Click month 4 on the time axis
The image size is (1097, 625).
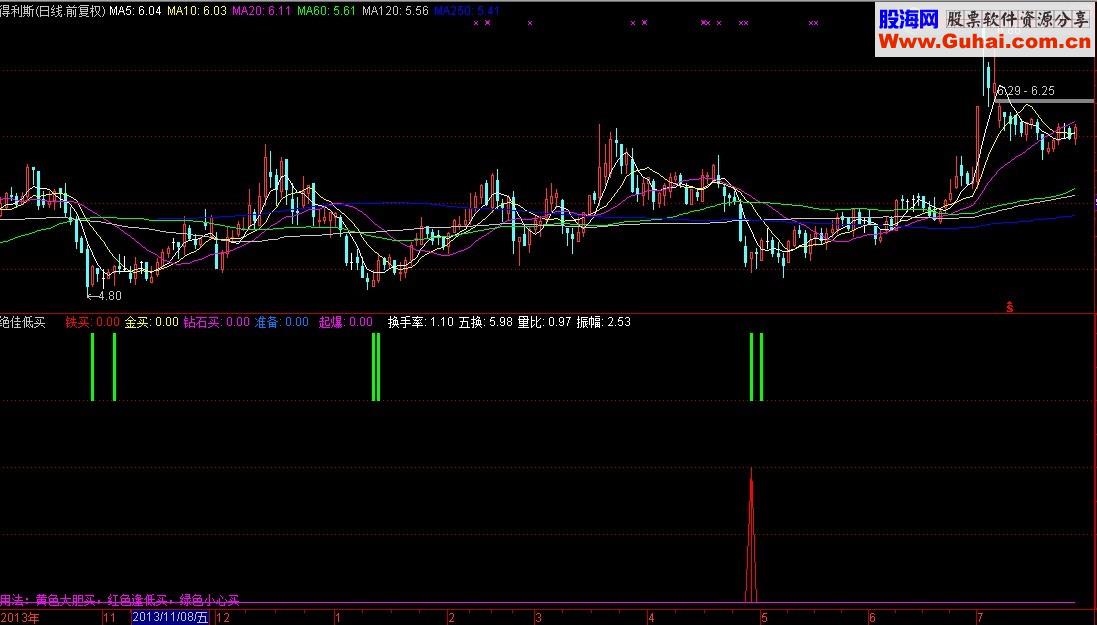point(651,618)
